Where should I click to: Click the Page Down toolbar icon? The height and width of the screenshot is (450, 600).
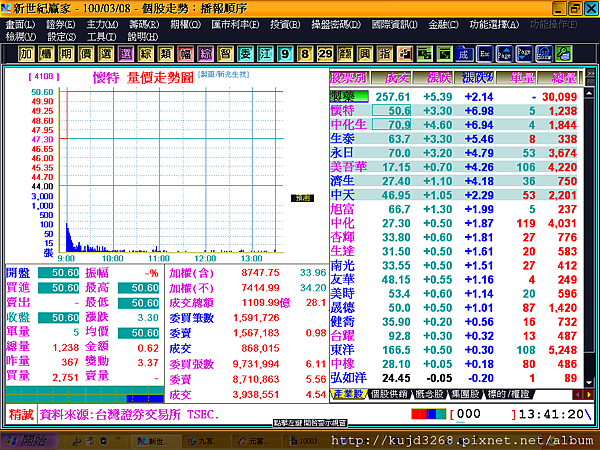(x=524, y=54)
